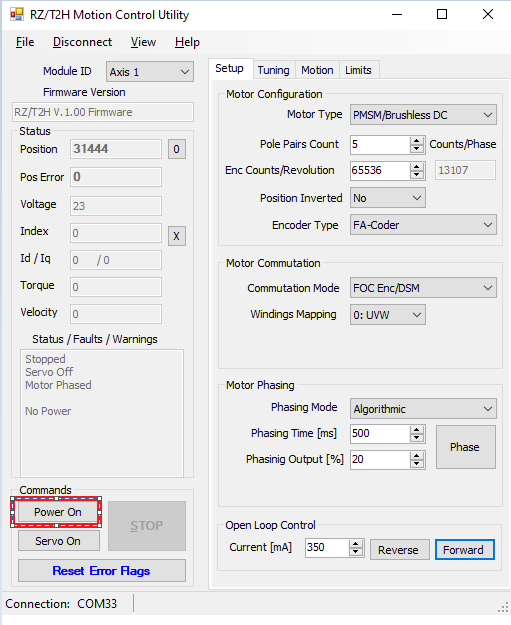
Task: Increase Phasing Time with up arrow
Action: pyautogui.click(x=417, y=430)
